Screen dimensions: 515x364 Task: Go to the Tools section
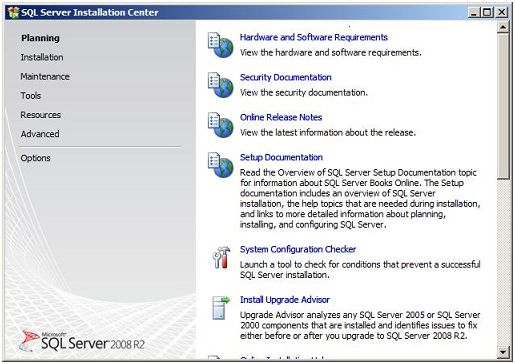31,96
